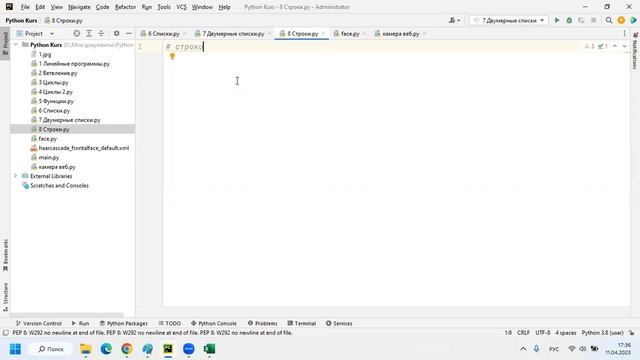640x360 pixels.
Task: Select opened file target icon in Project panel
Action: click(x=77, y=33)
